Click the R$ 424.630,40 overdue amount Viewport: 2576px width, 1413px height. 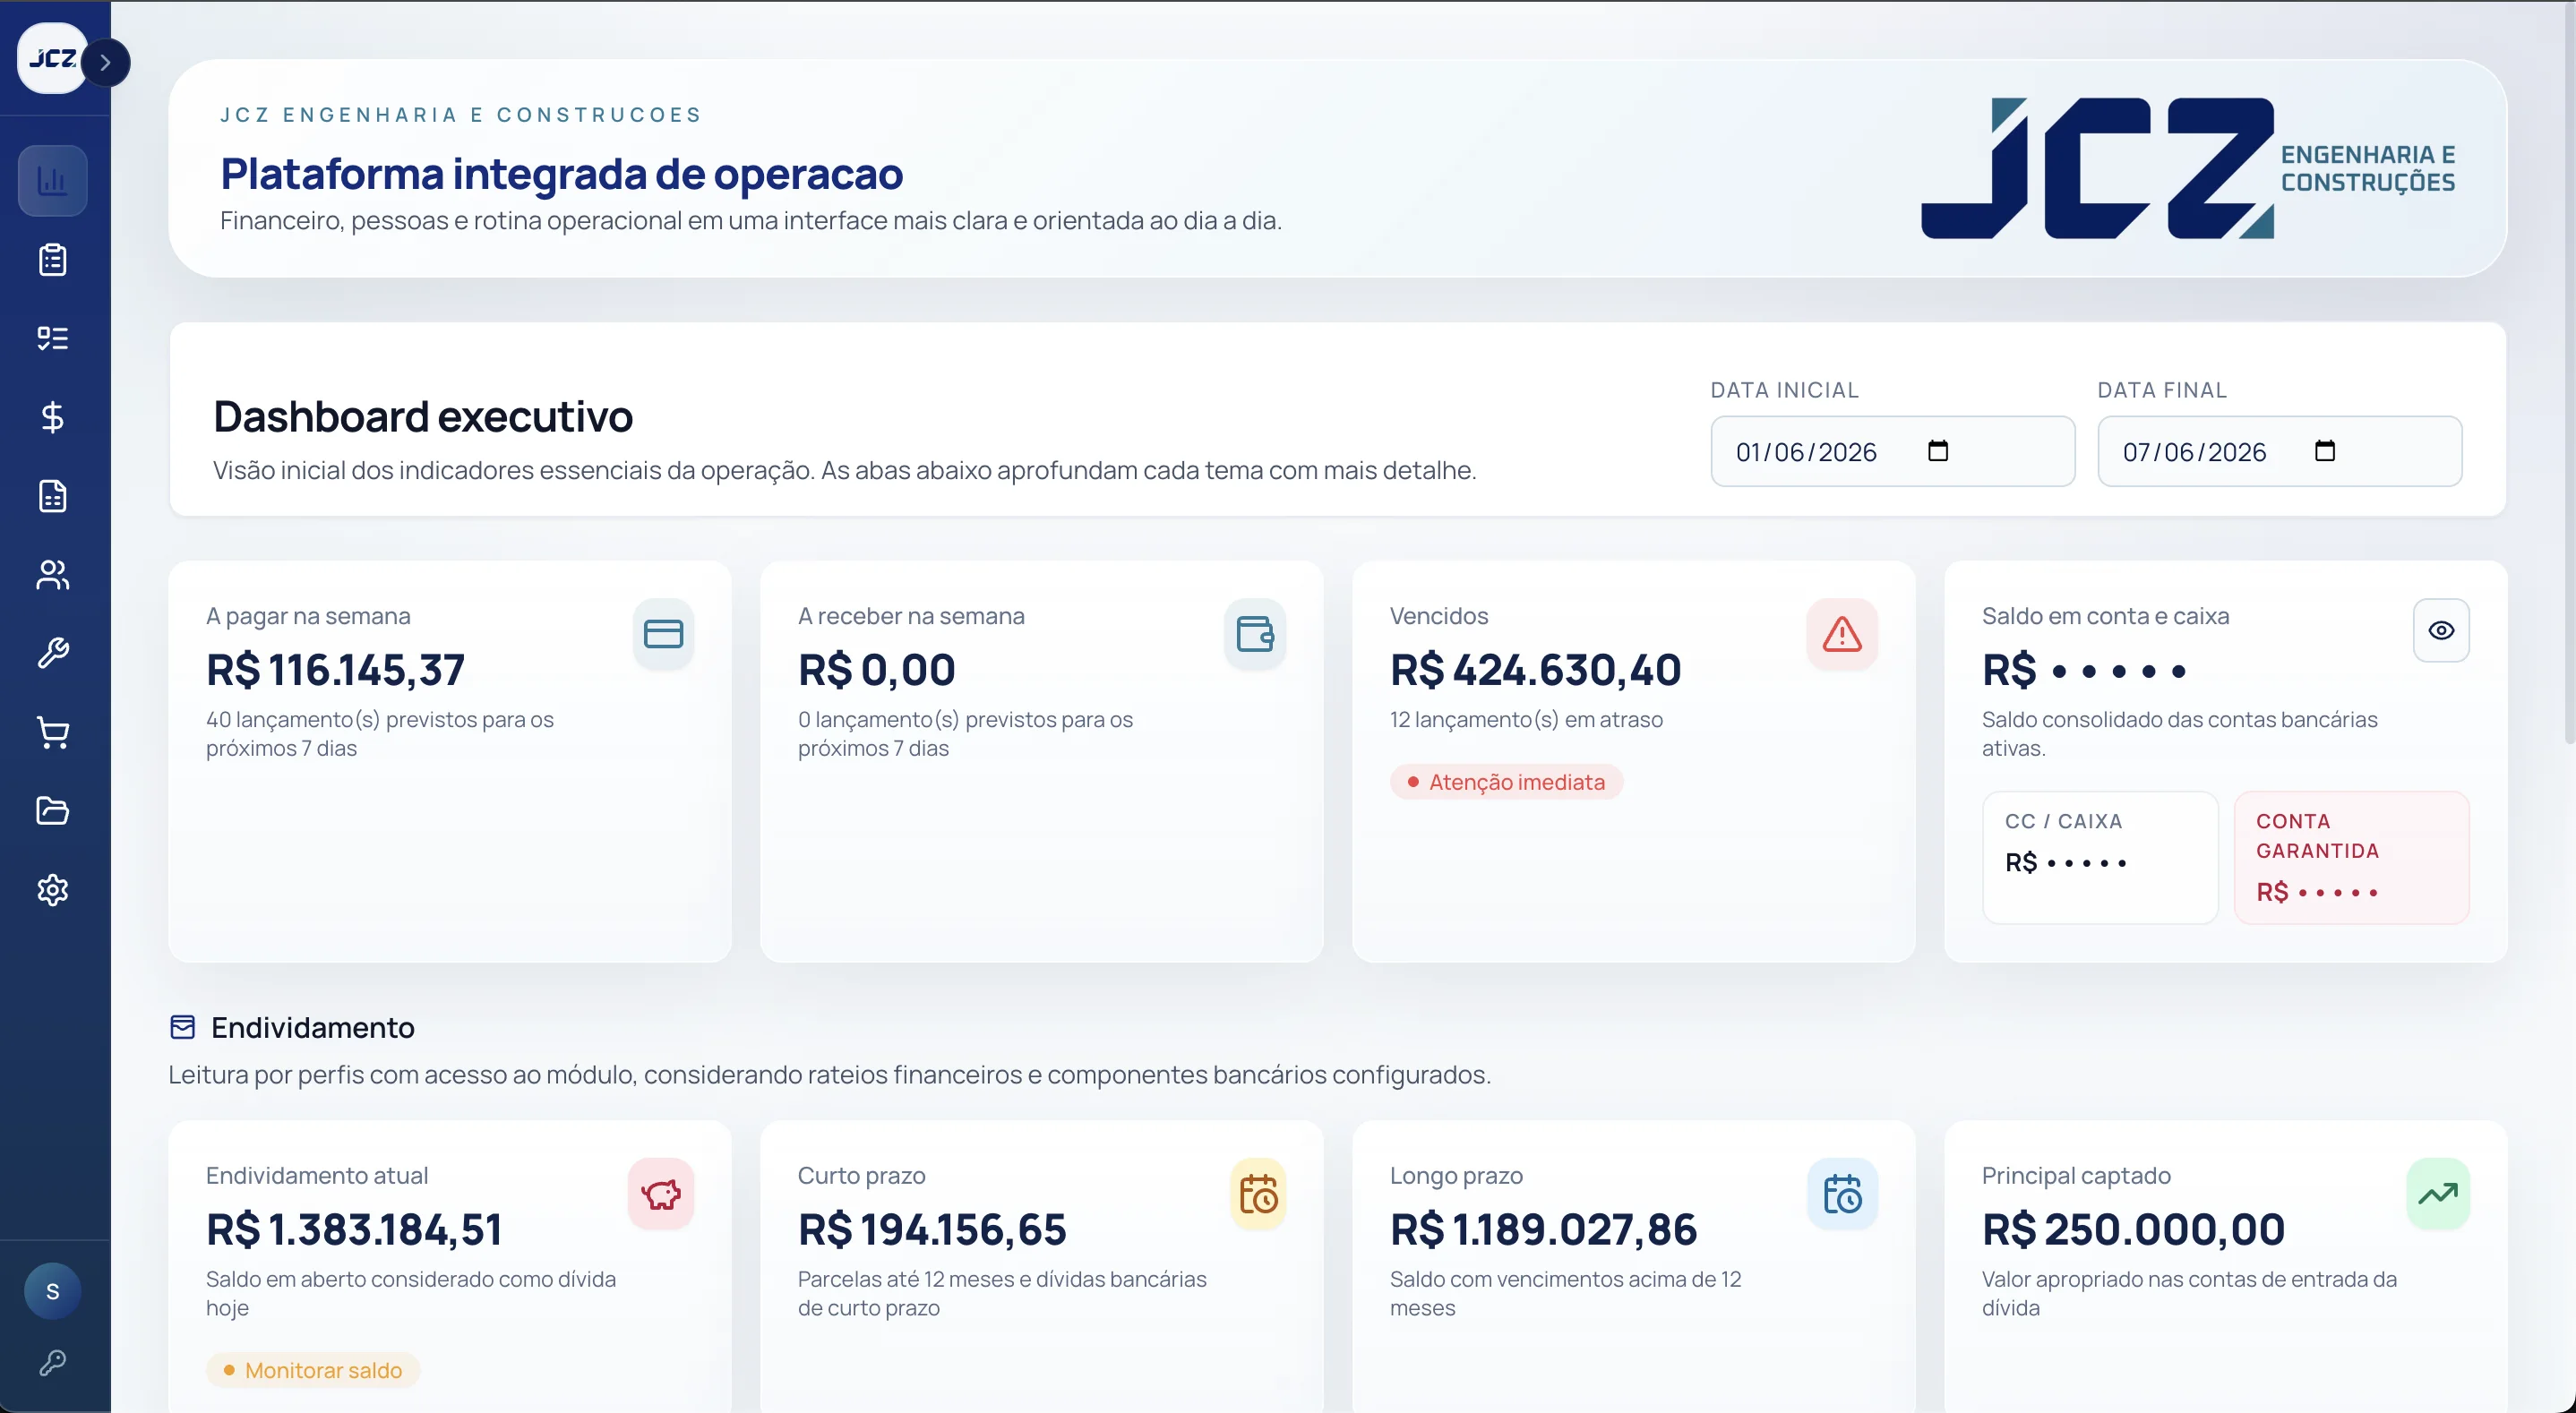(x=1535, y=670)
